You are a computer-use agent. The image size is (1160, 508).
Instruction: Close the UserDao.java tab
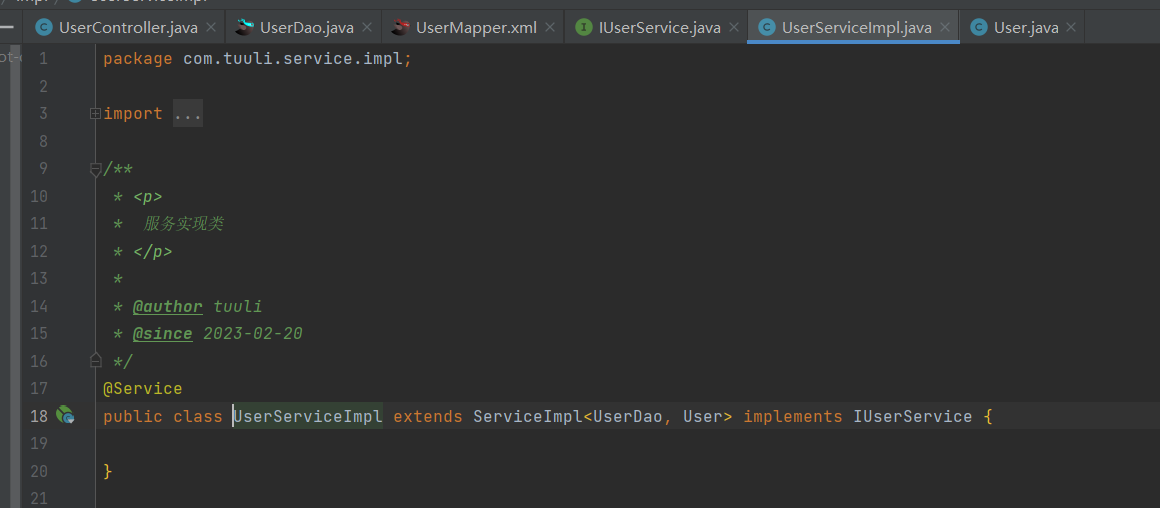368,28
